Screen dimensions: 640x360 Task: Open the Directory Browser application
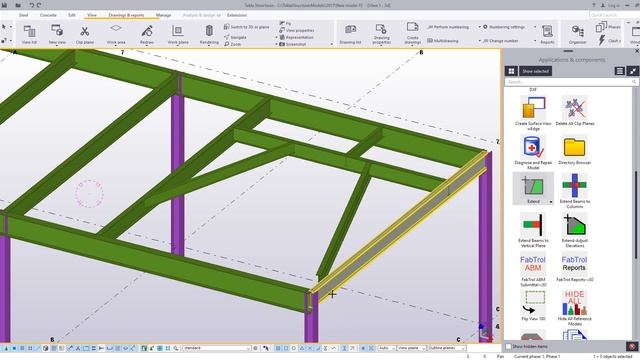[x=575, y=150]
